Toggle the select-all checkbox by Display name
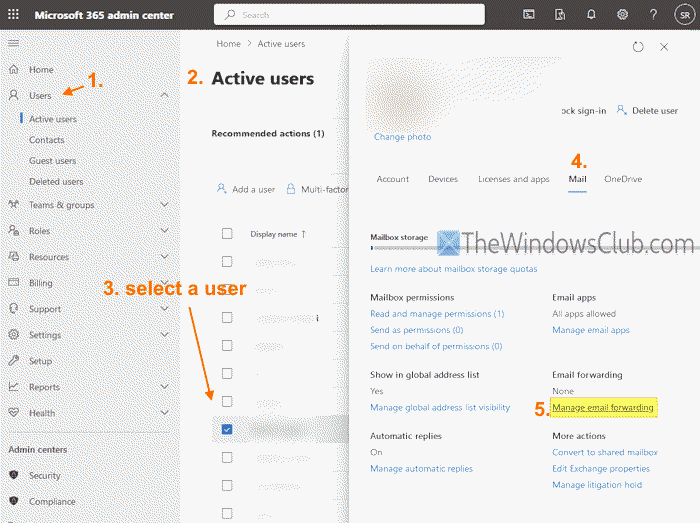700x523 pixels. click(x=227, y=233)
